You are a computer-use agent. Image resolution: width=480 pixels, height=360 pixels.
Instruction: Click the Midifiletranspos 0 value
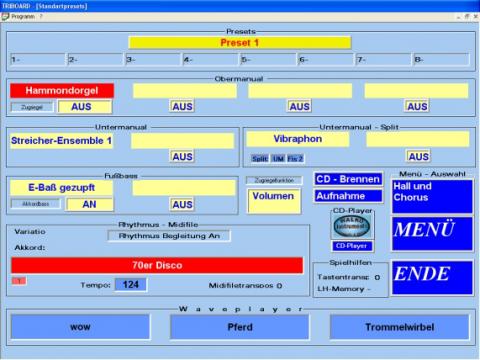click(279, 286)
